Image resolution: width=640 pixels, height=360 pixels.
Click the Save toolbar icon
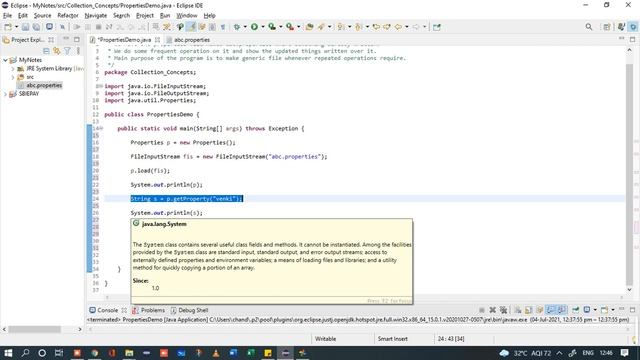click(25, 27)
